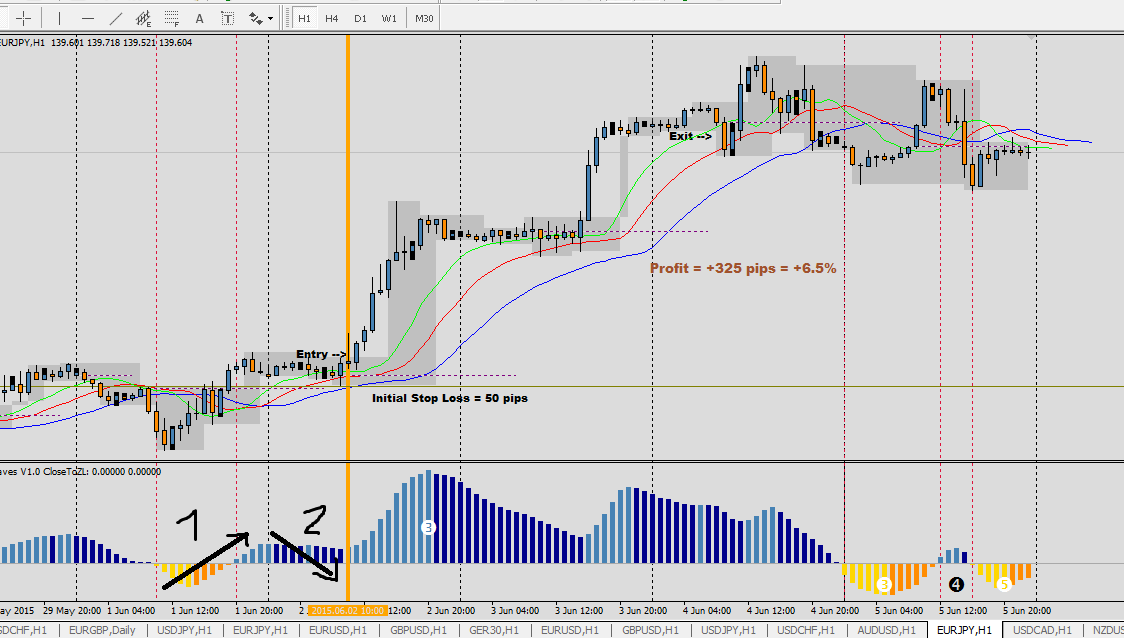Switch to the M30 timeframe
This screenshot has width=1124, height=638.
click(x=424, y=19)
